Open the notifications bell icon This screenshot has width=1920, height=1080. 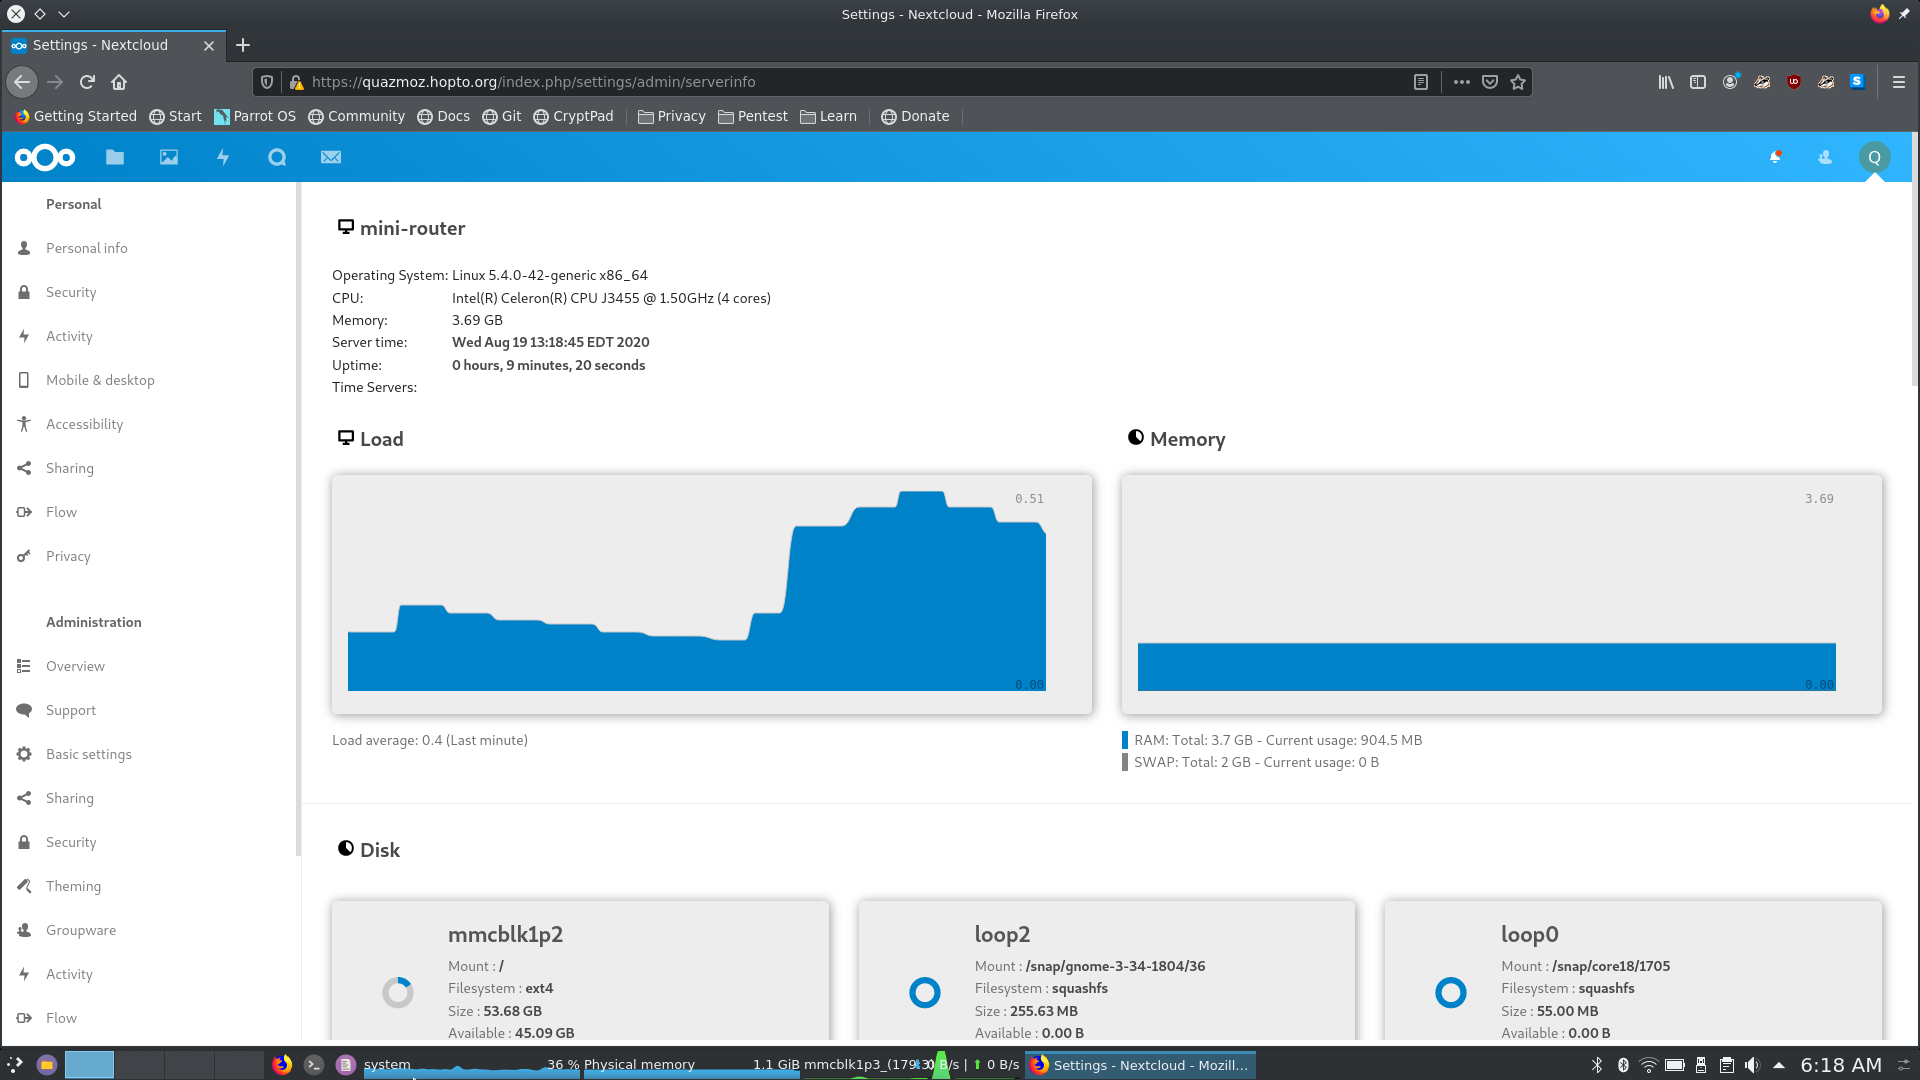tap(1776, 157)
